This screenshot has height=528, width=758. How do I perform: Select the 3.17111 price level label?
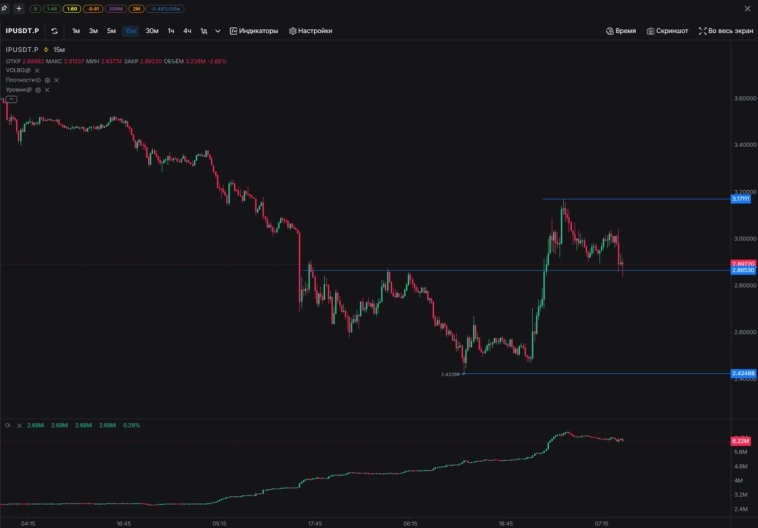pos(741,199)
